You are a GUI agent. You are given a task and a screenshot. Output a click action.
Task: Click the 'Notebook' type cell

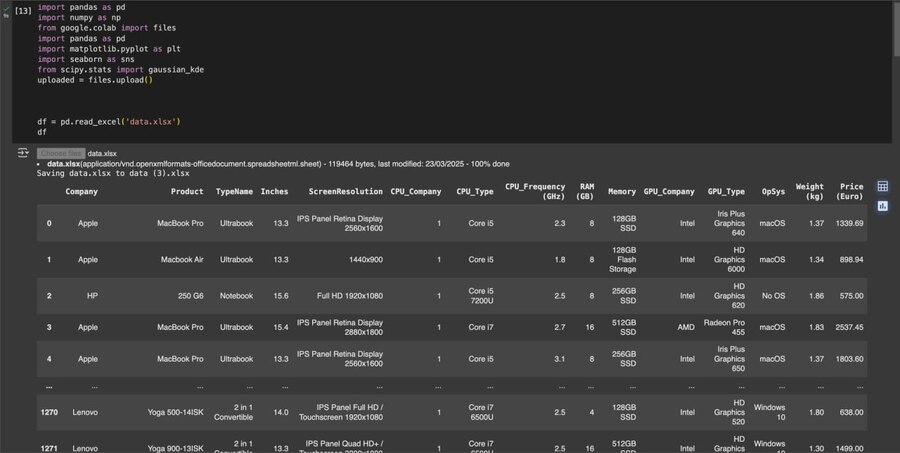[236, 296]
